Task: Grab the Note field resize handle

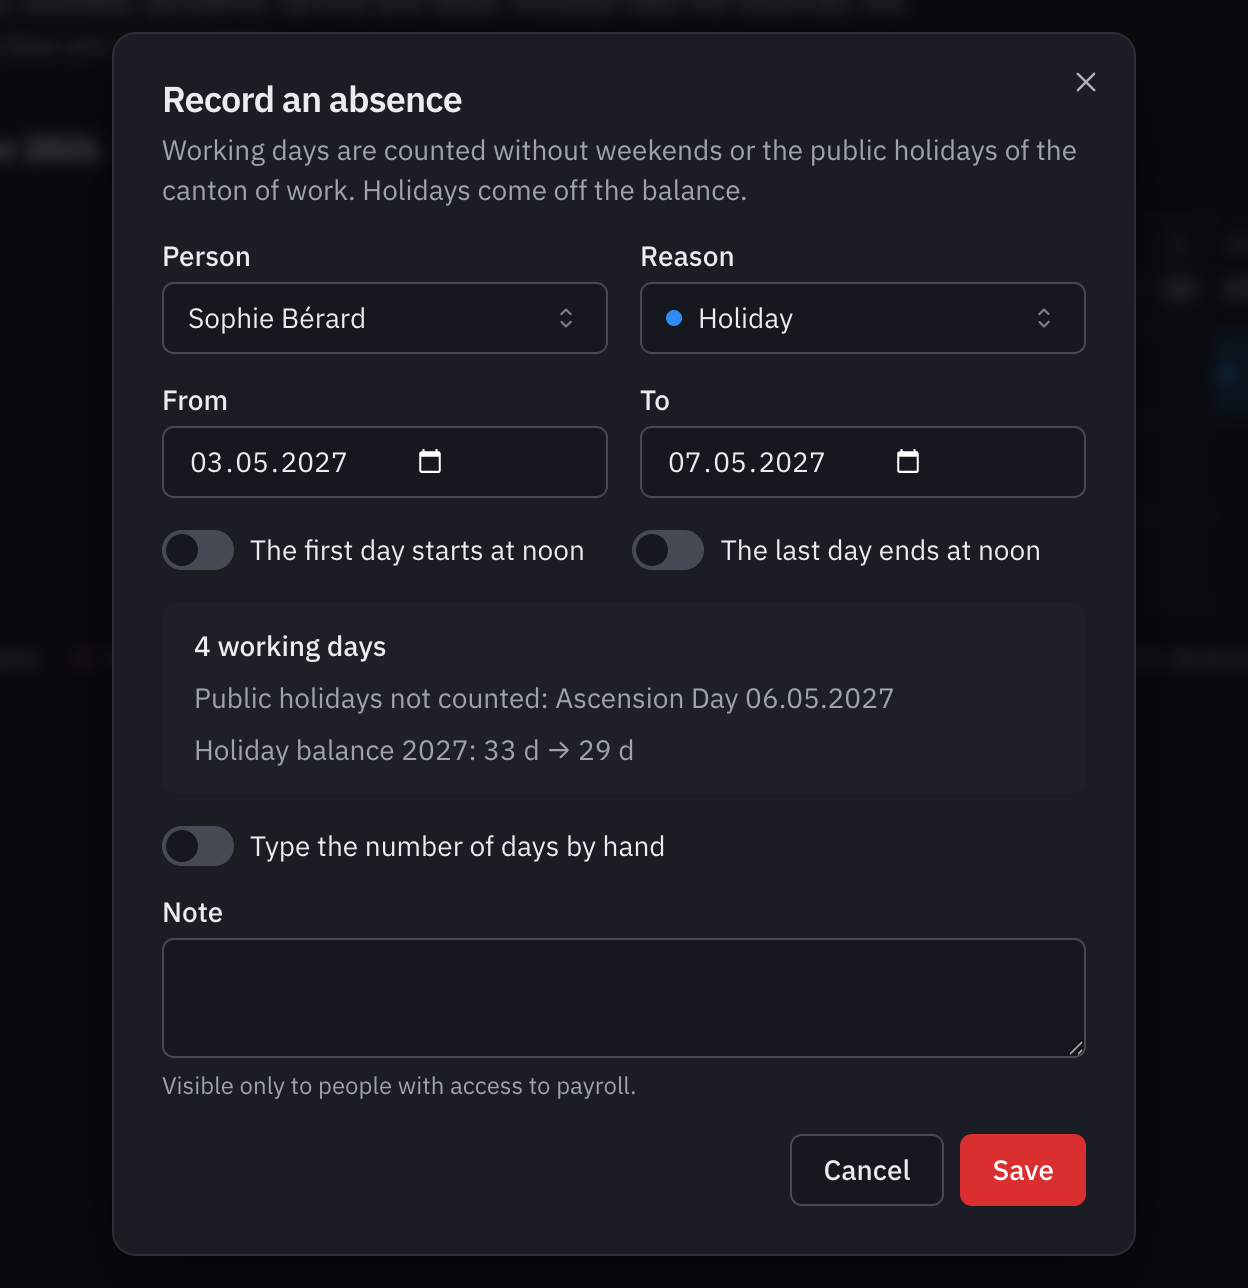Action: pos(1075,1047)
